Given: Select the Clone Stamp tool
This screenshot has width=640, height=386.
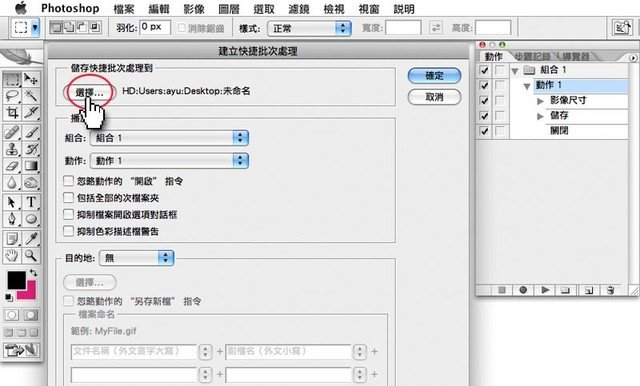Looking at the screenshot, I should click(x=12, y=149).
